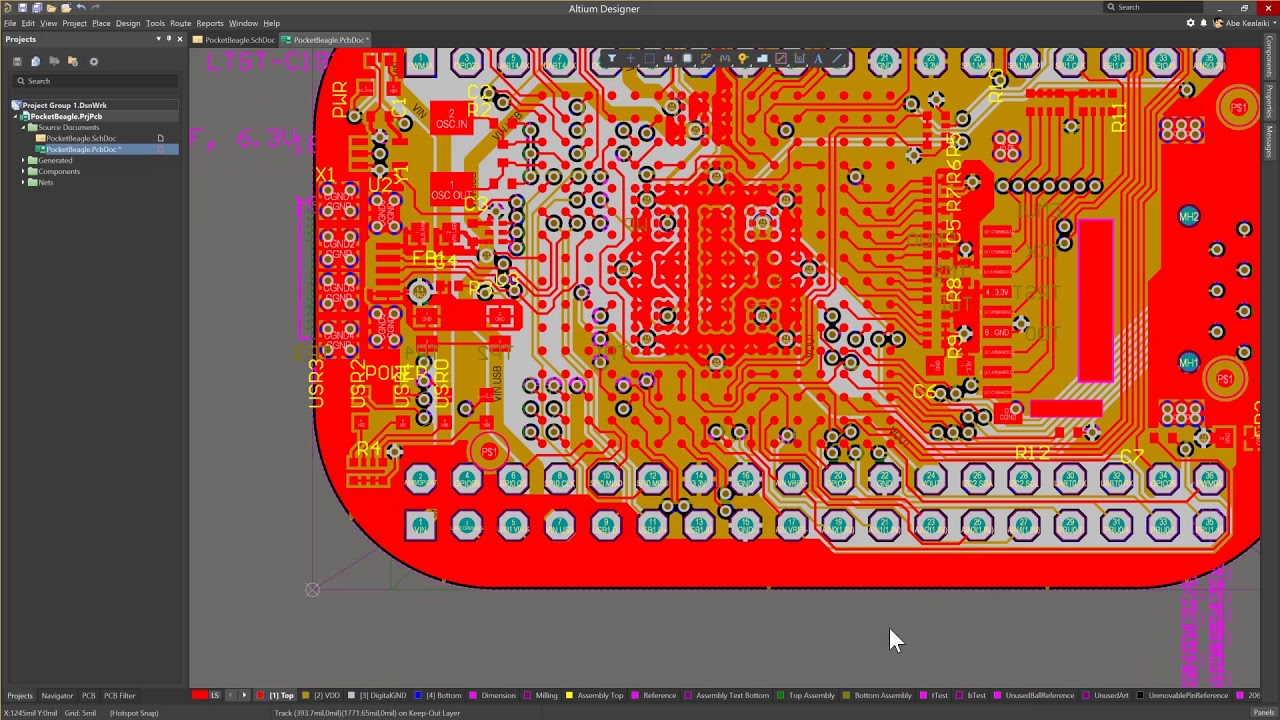Click the Place Fill/Region tool in Active Bar
This screenshot has width=1280, height=720.
[x=781, y=59]
